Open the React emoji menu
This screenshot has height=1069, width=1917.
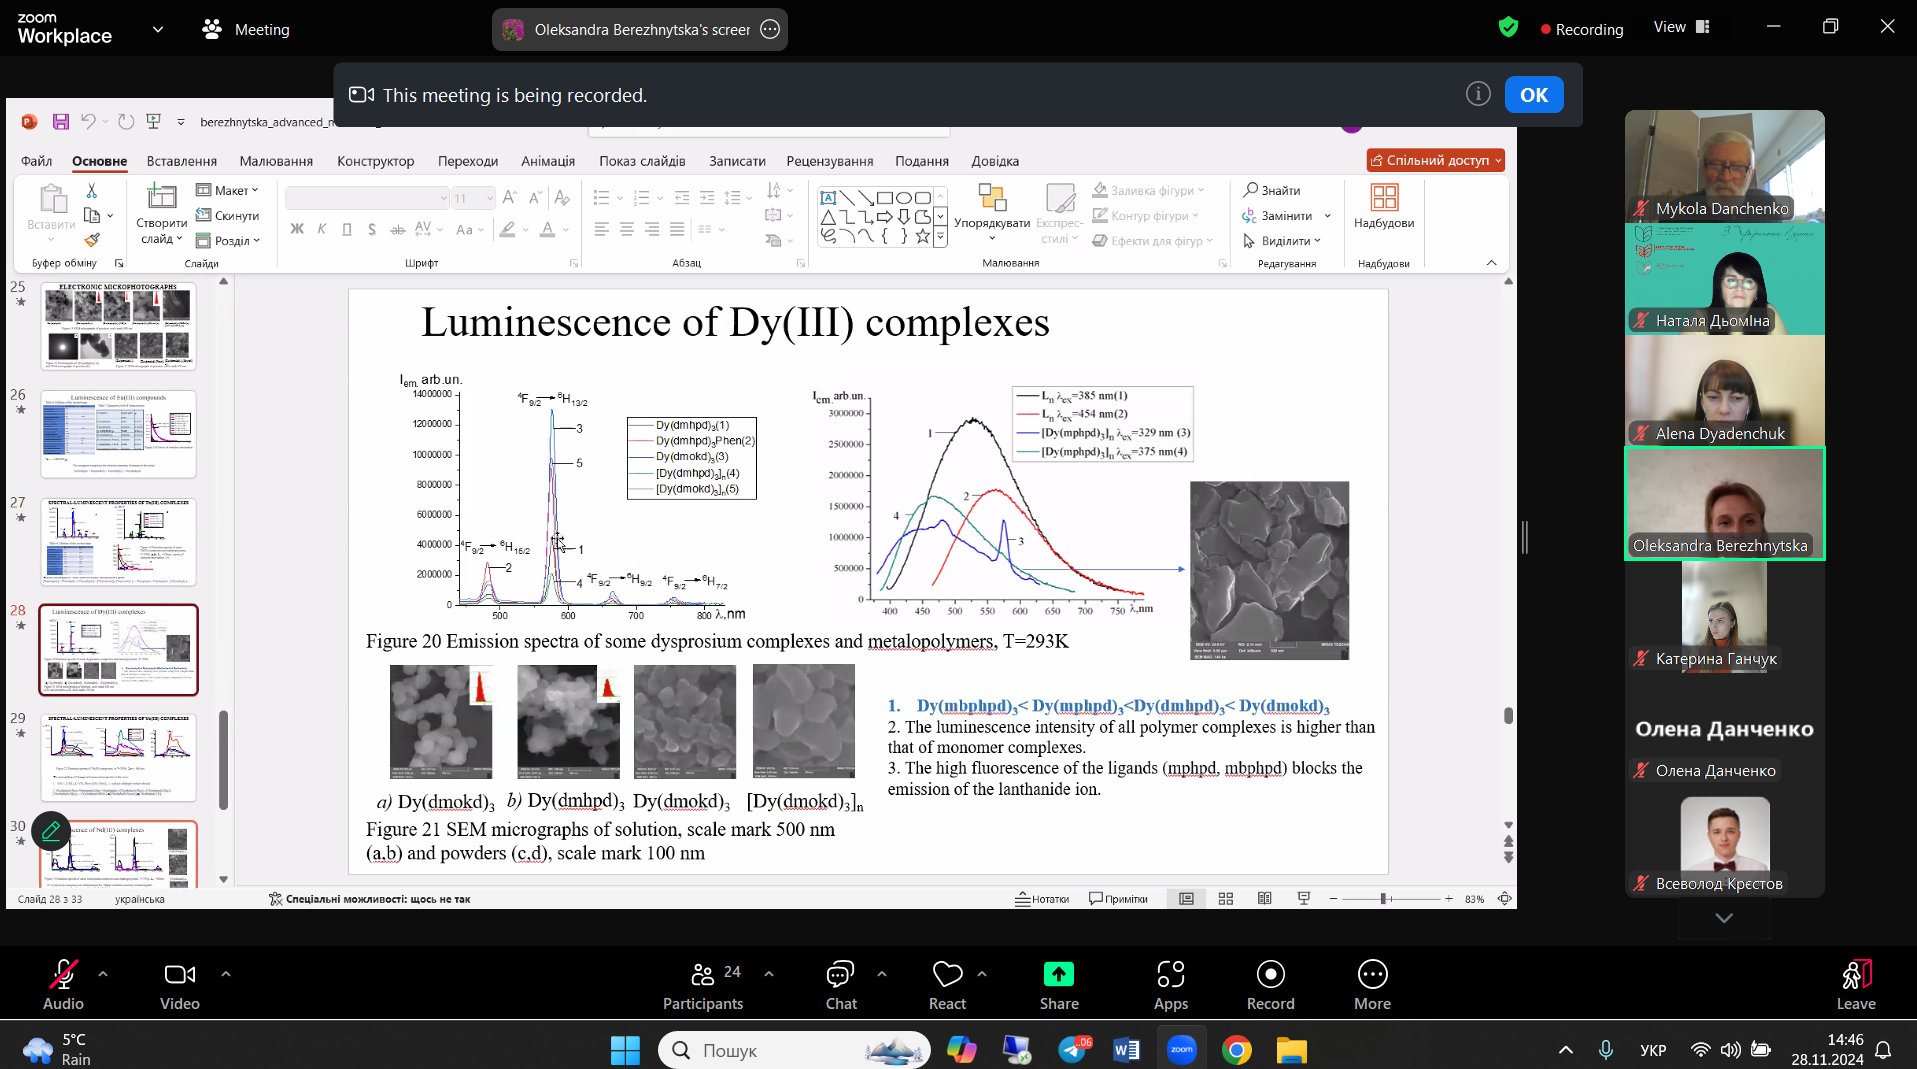(946, 975)
